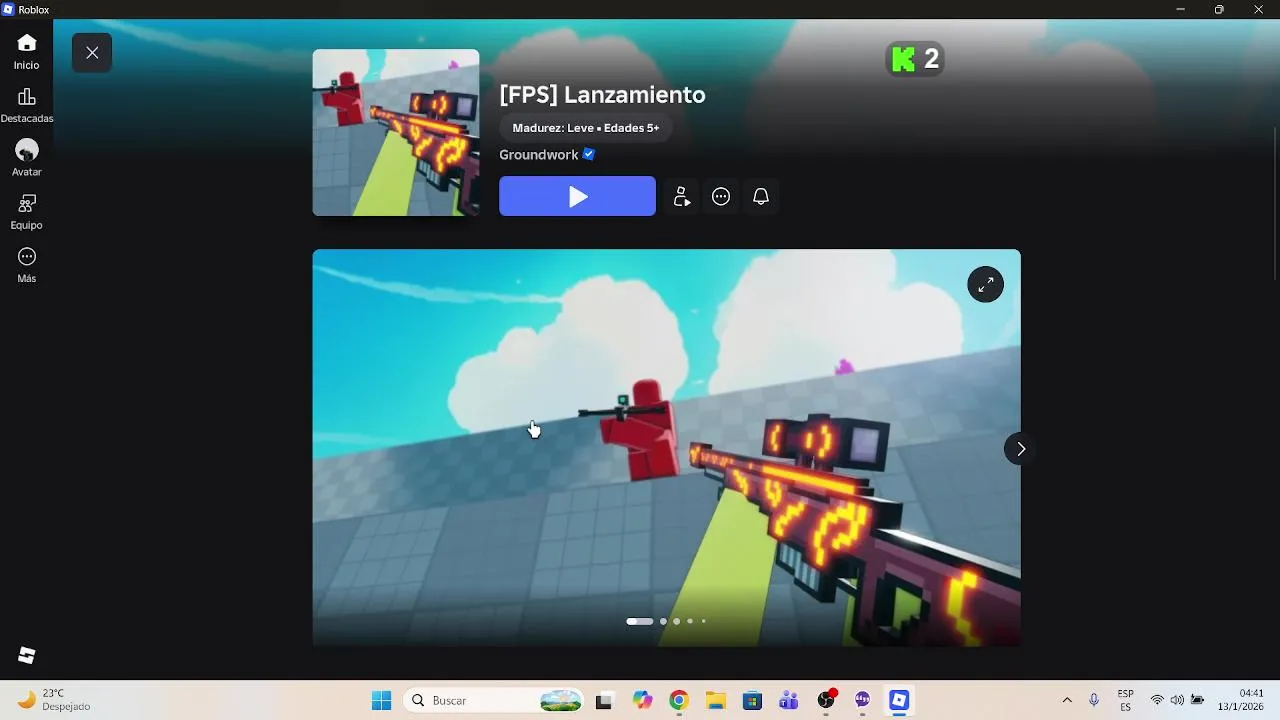The height and width of the screenshot is (720, 1280).
Task: Click the main game screenshot image
Action: point(666,447)
